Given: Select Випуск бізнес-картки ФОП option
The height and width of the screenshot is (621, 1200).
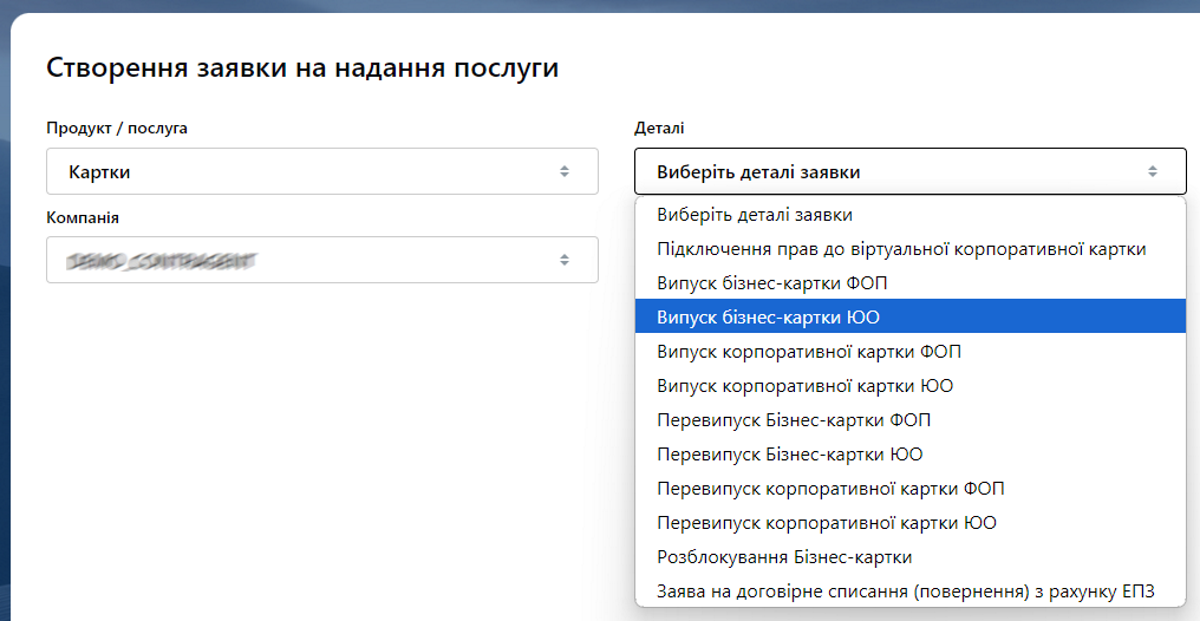Looking at the screenshot, I should pos(910,283).
